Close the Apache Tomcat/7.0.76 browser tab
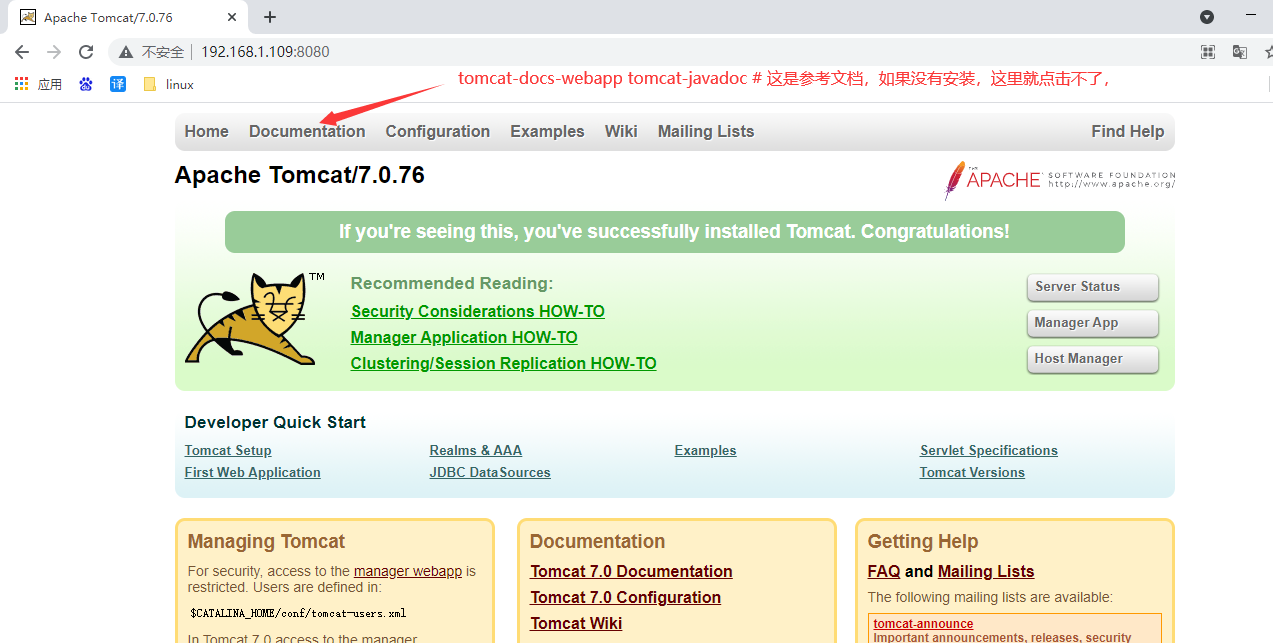The image size is (1273, 643). click(232, 17)
